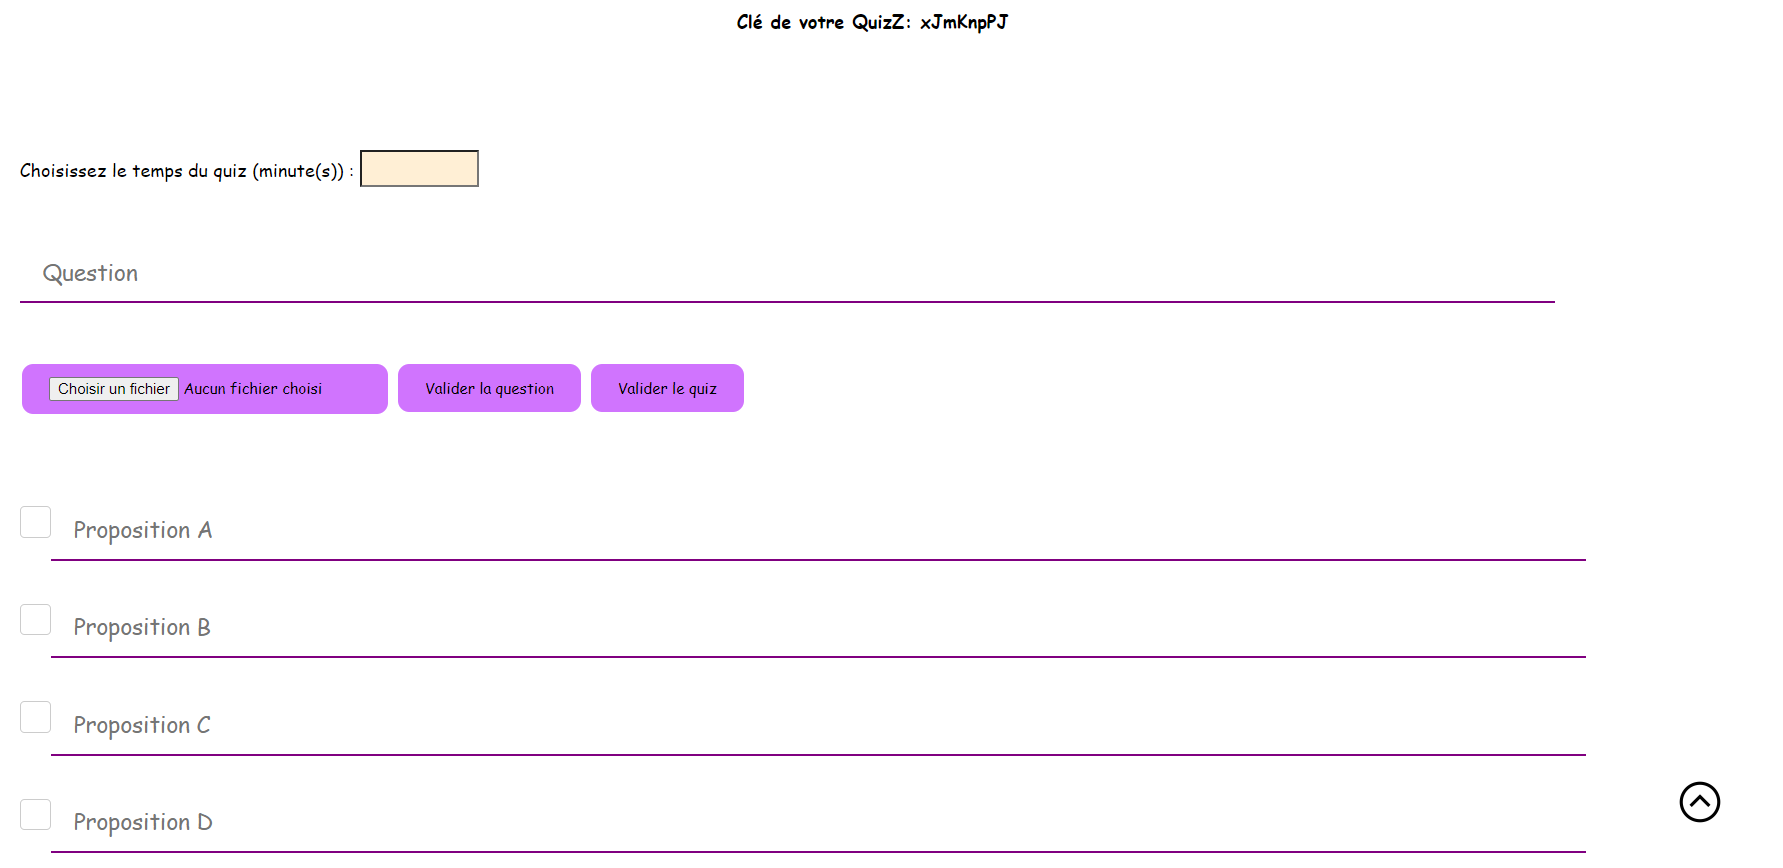Submit with the Valider le quiz button
The image size is (1783, 868).
tap(667, 388)
